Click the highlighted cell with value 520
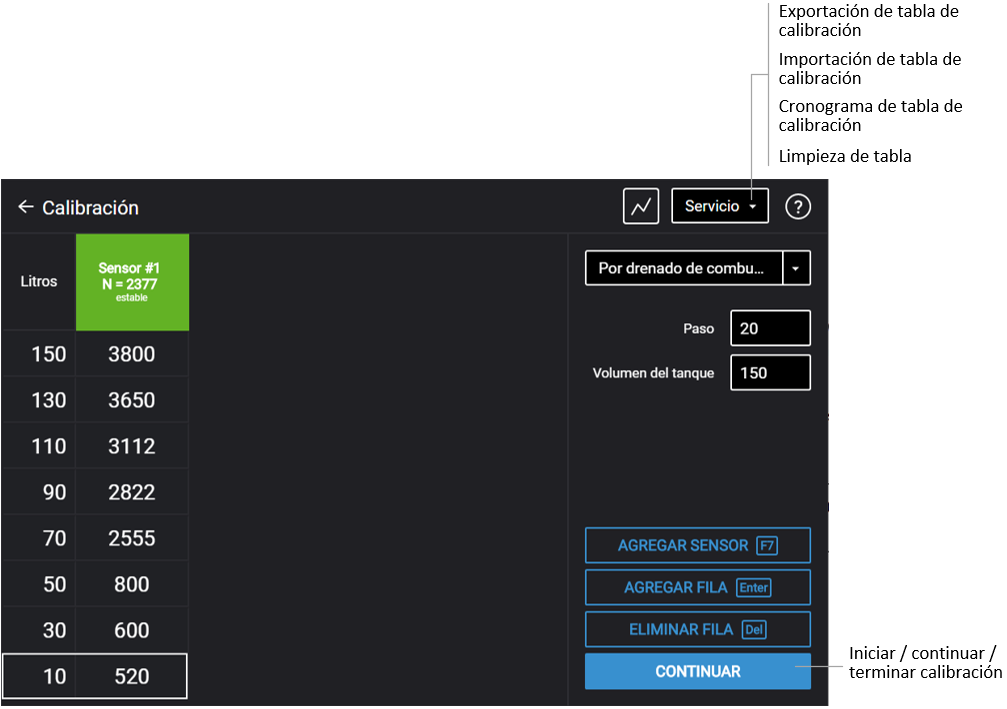 132,676
